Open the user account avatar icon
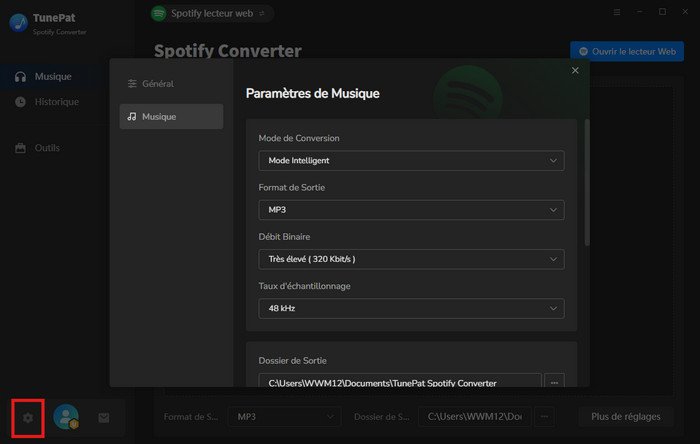The width and height of the screenshot is (700, 444). click(x=66, y=417)
